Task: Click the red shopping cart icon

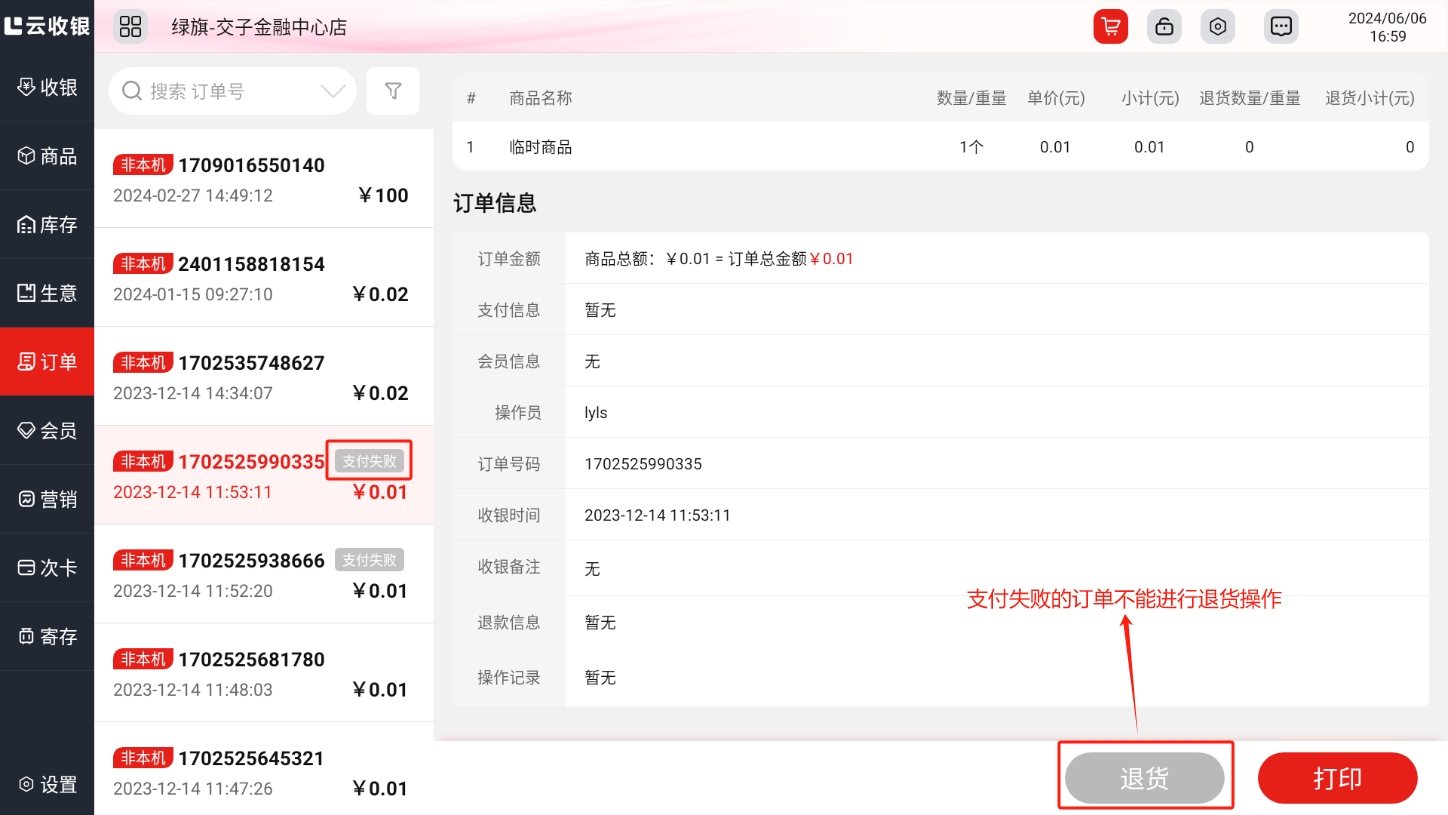Action: (x=1110, y=27)
